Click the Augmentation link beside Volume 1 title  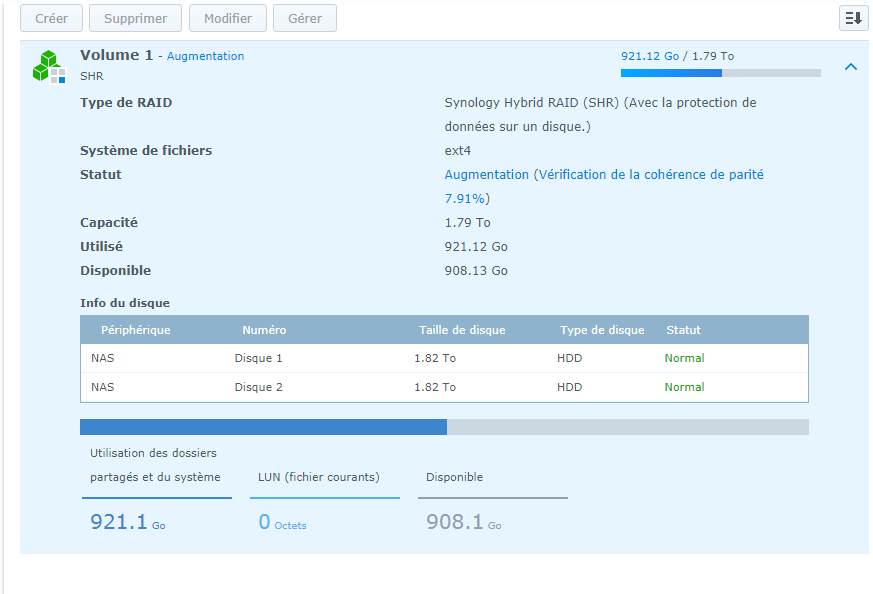click(205, 57)
